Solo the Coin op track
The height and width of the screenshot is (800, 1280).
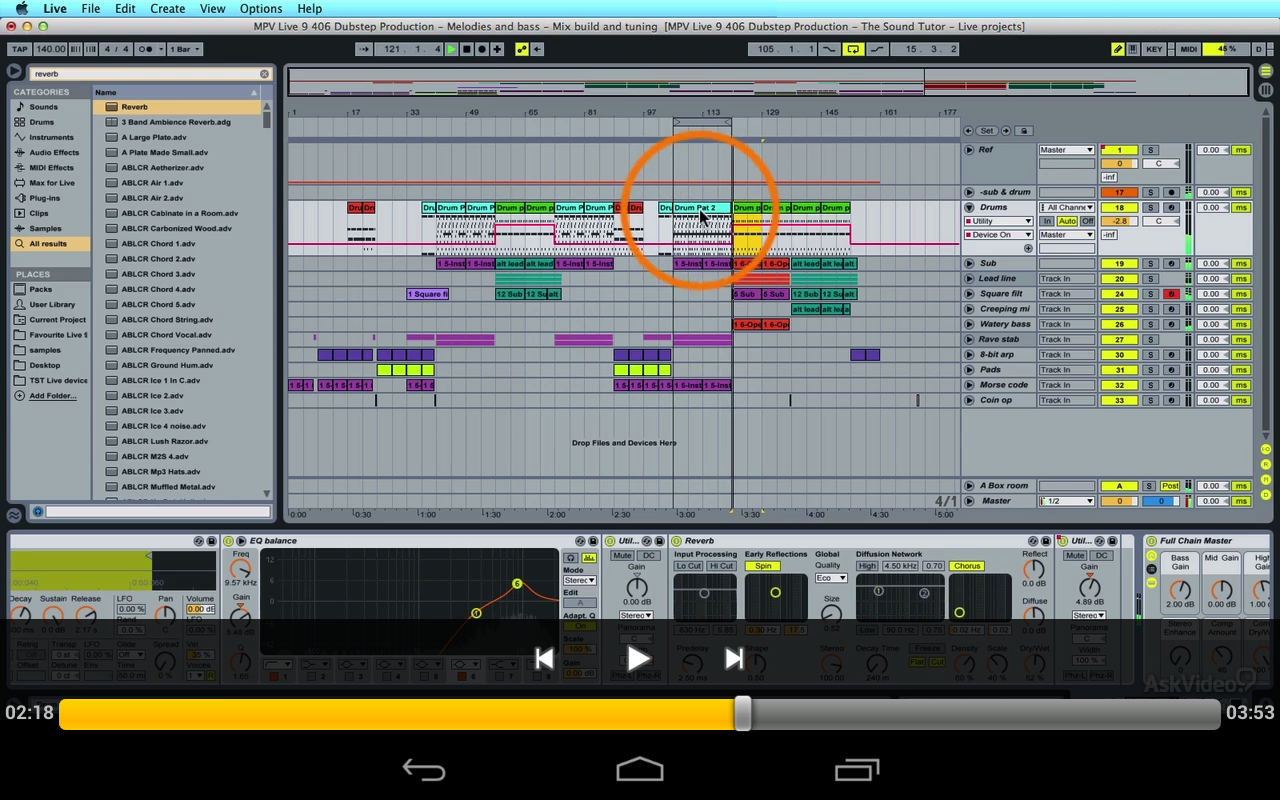pos(1150,400)
